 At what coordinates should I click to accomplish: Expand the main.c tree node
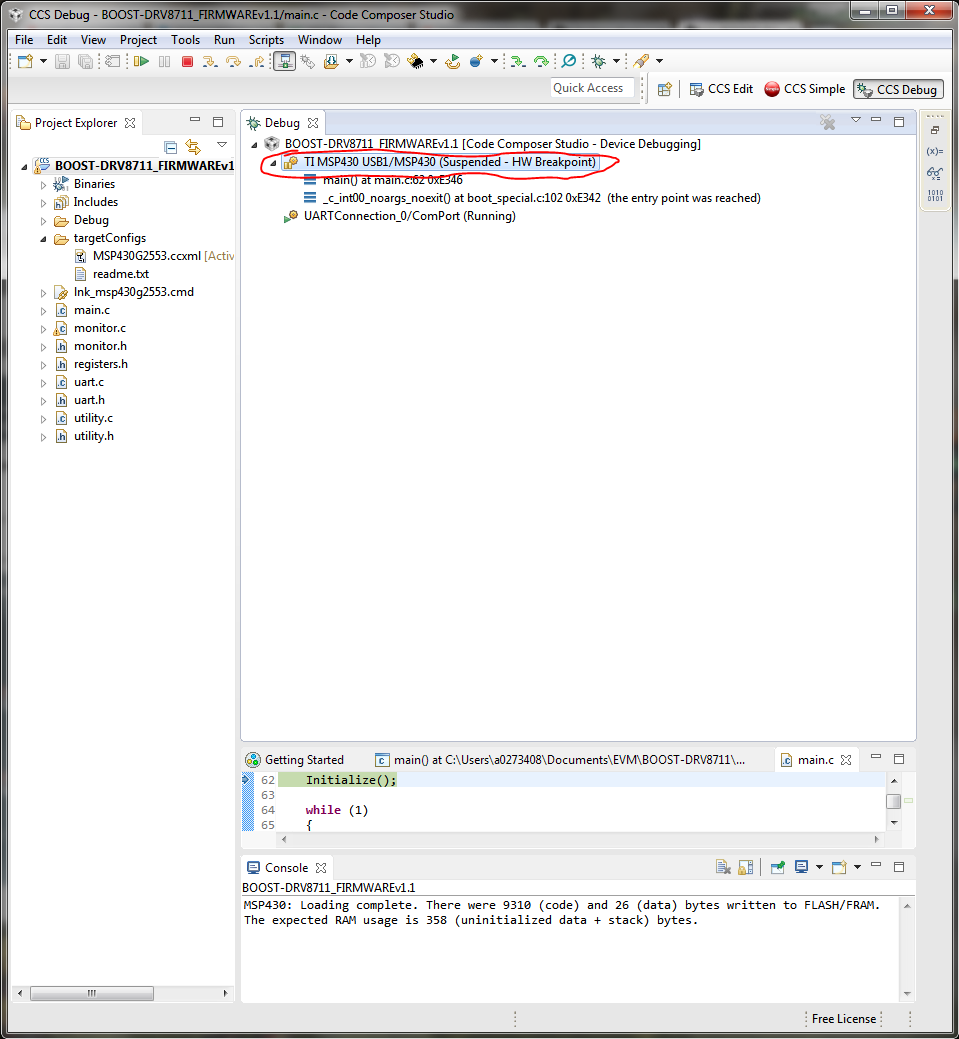(x=44, y=311)
